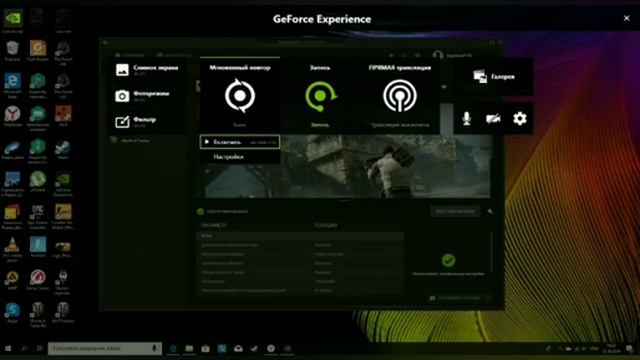Image resolution: width=640 pixels, height=360 pixels.
Task: Open the Drivers tab in background window
Action: coord(174,55)
